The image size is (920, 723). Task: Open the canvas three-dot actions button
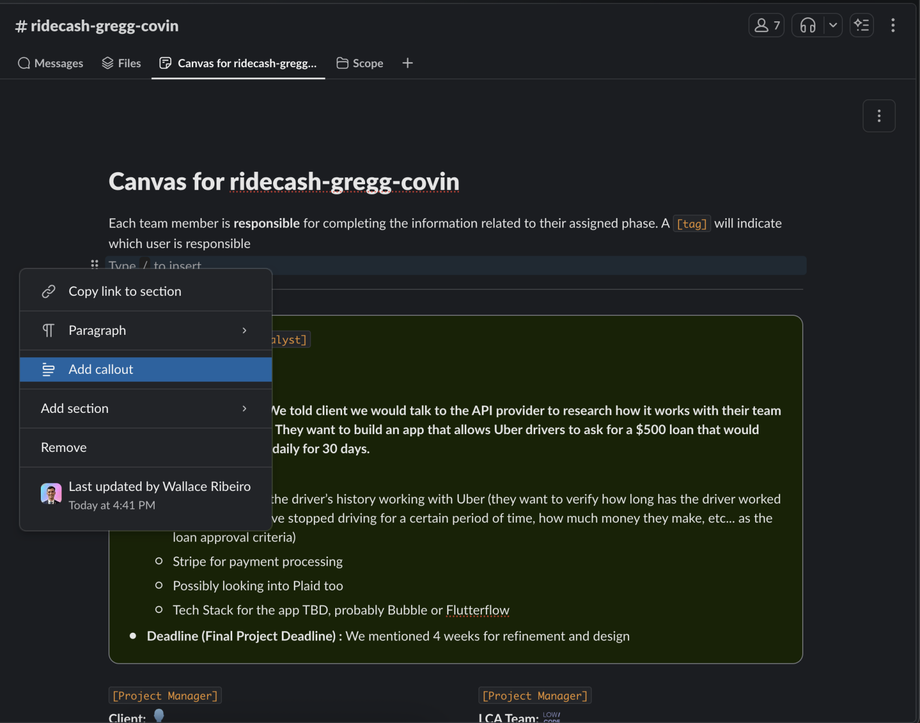(x=879, y=116)
